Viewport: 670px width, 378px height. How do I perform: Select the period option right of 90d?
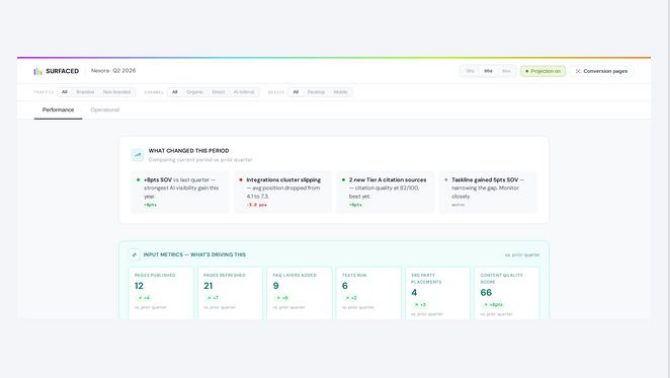click(506, 71)
